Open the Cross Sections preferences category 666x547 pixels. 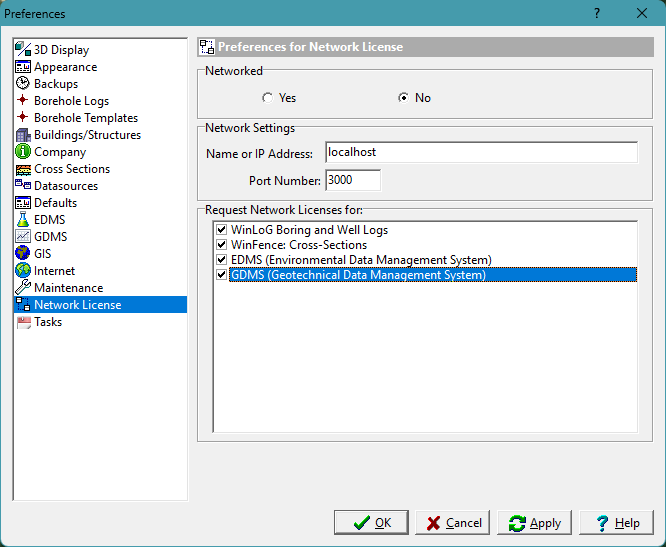[x=72, y=169]
